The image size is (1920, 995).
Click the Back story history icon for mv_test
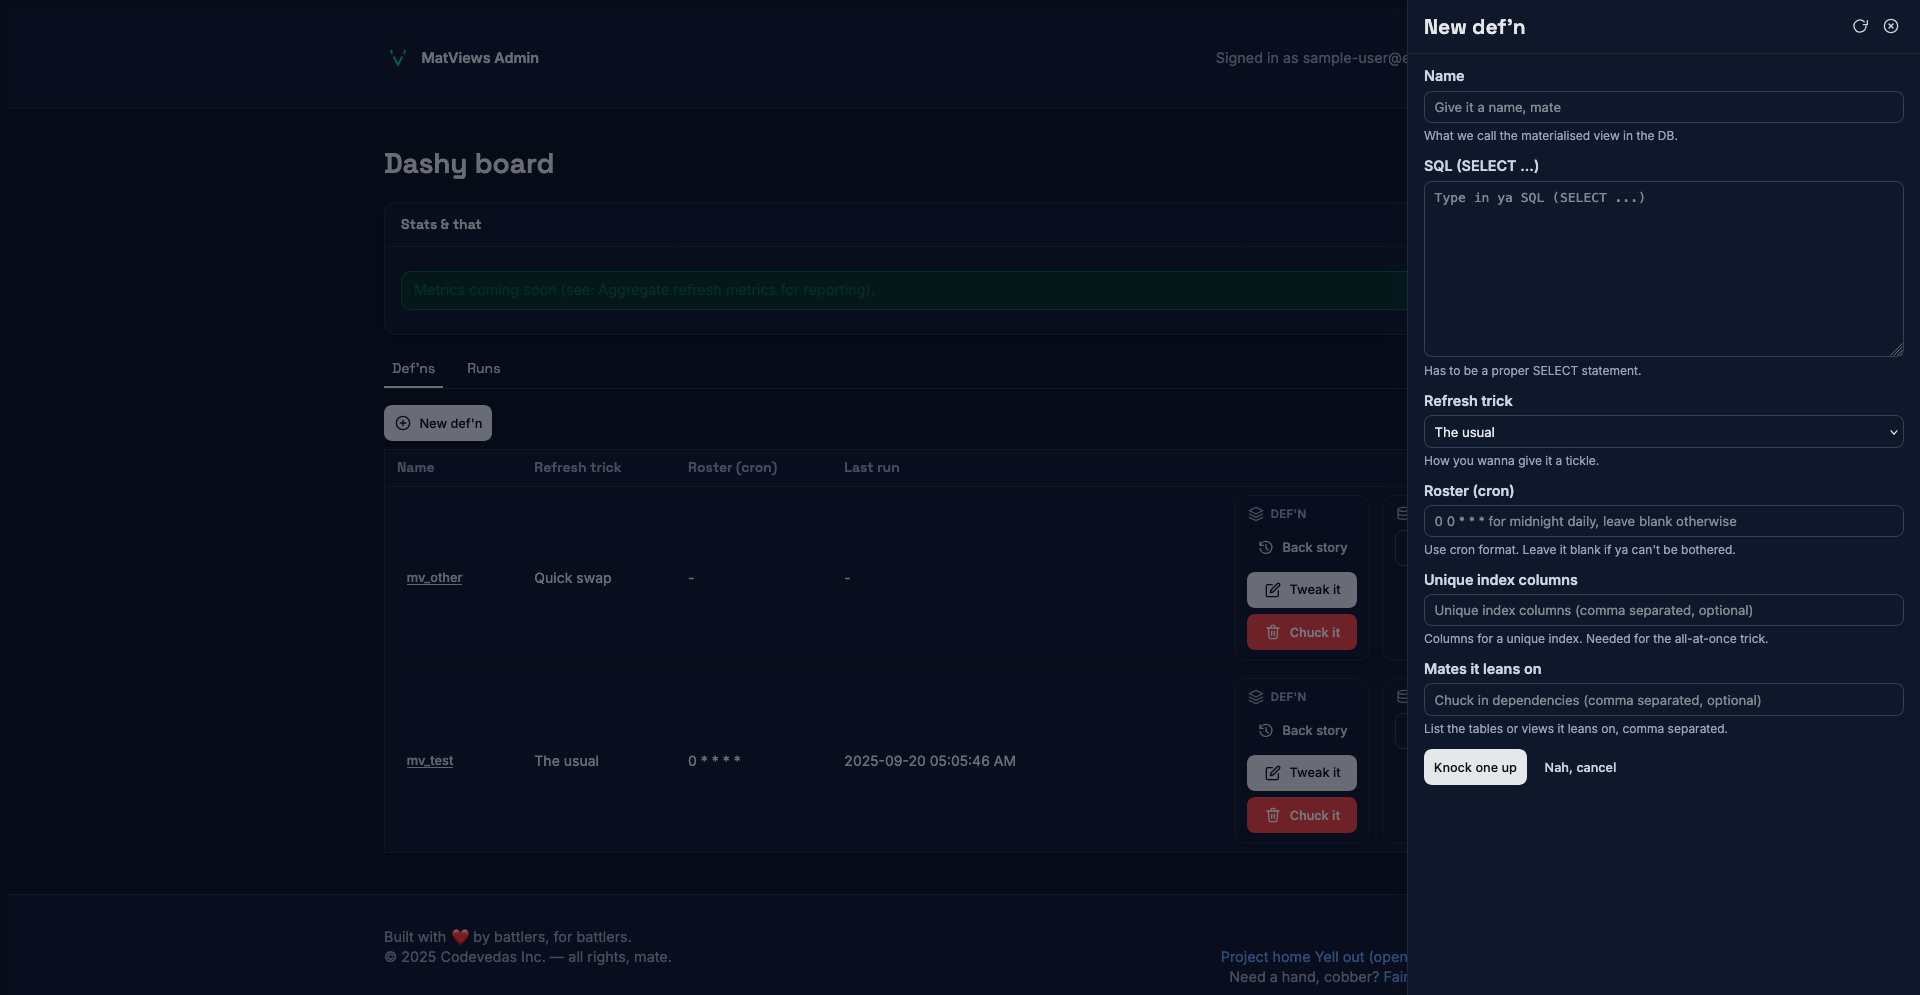point(1265,730)
